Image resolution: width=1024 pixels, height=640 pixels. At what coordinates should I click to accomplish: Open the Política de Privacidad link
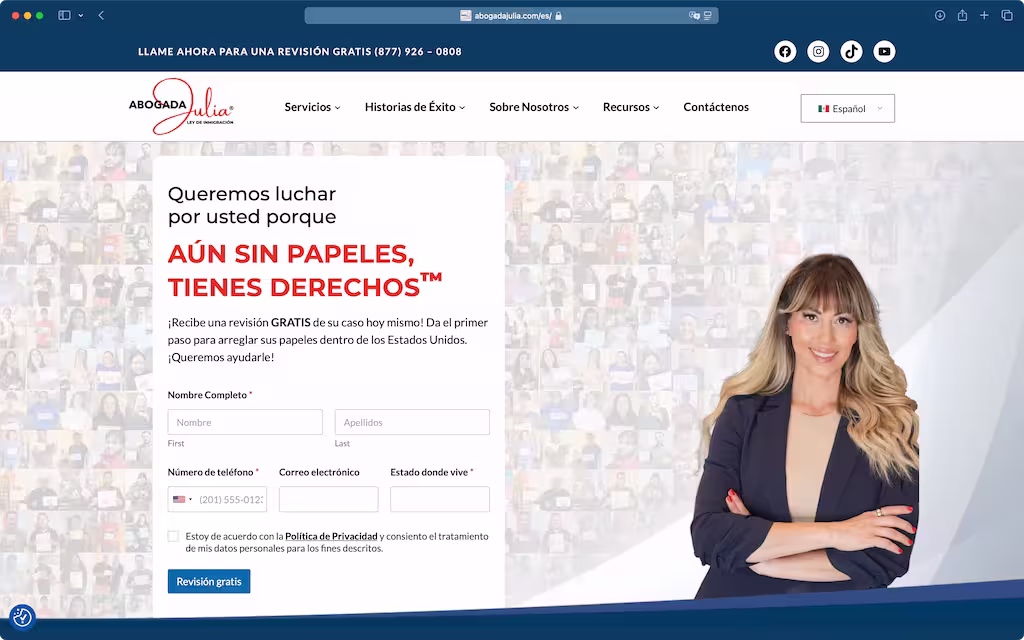tap(331, 536)
